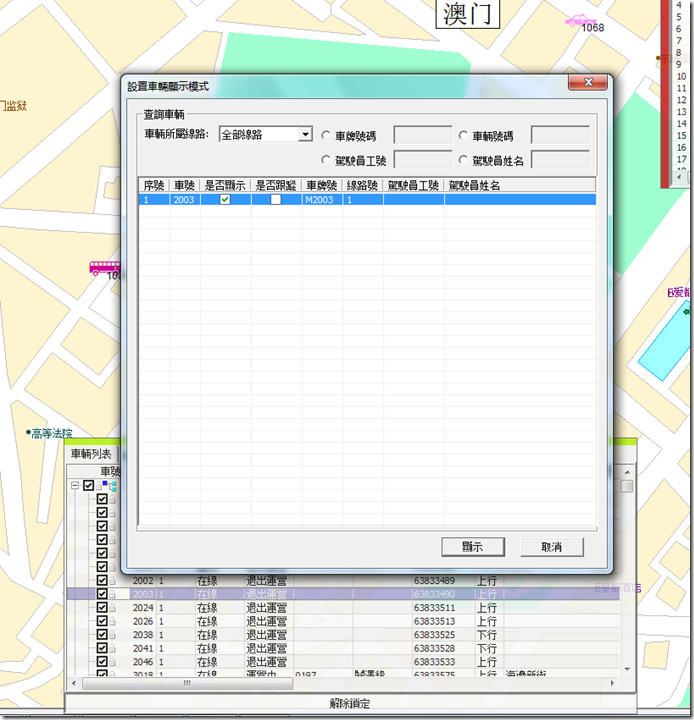
Task: Click the 車號 column header in the dialog
Action: point(185,186)
